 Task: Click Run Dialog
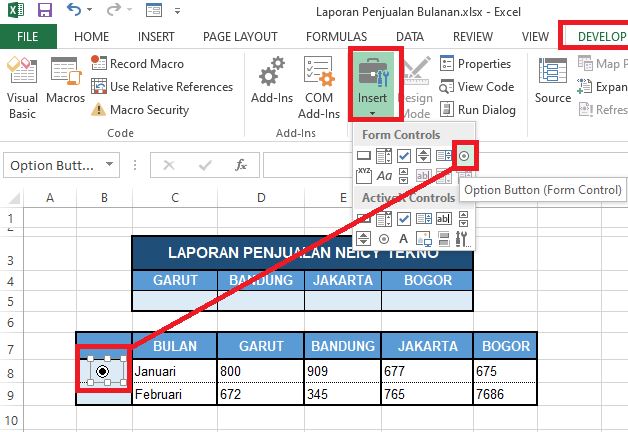click(477, 110)
